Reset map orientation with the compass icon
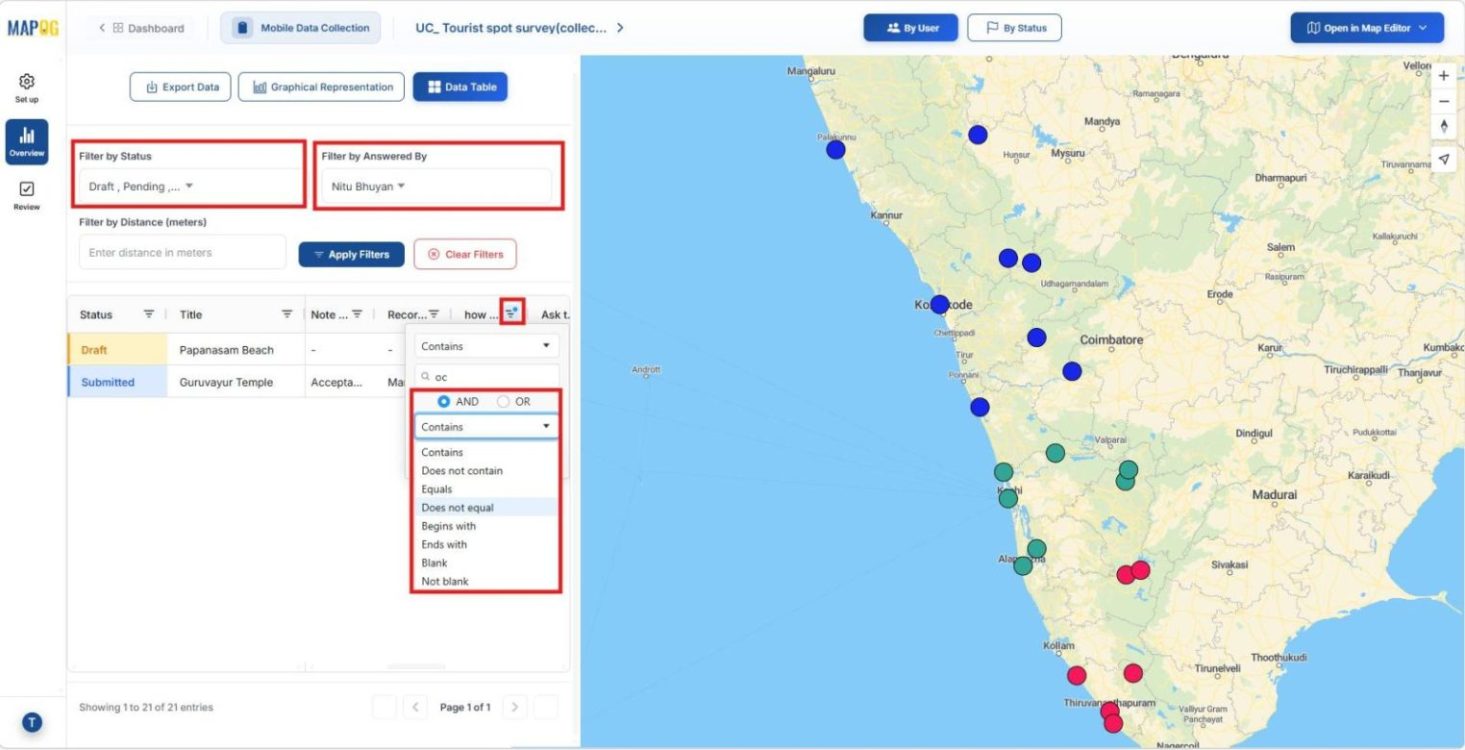This screenshot has width=1465, height=750. (1443, 126)
